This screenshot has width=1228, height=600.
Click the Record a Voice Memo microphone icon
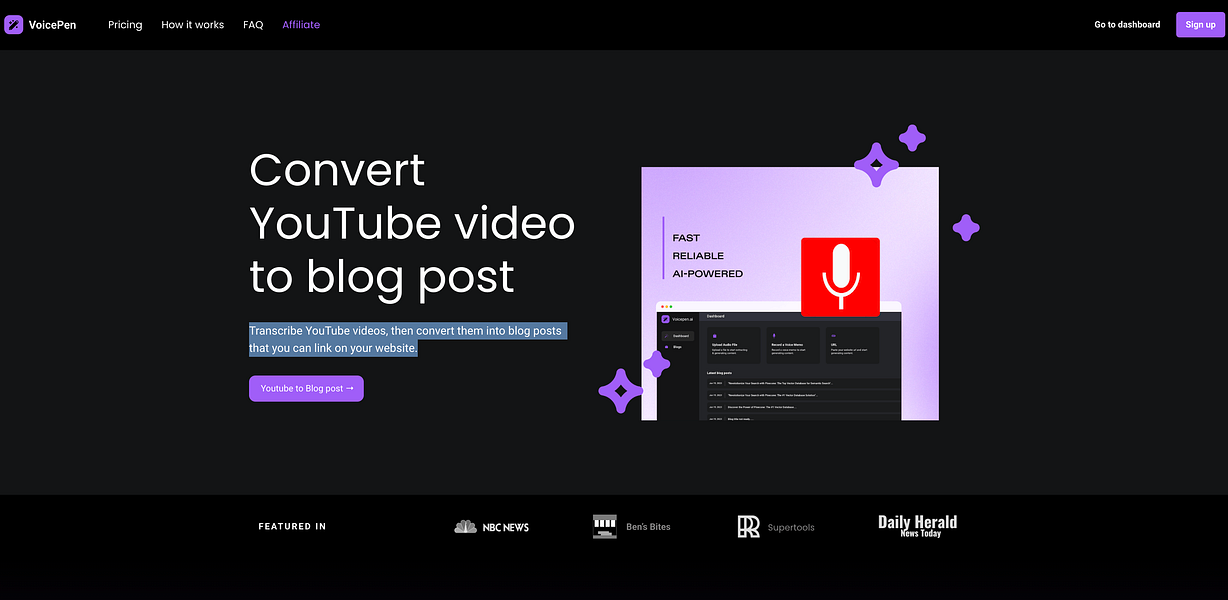coord(774,335)
